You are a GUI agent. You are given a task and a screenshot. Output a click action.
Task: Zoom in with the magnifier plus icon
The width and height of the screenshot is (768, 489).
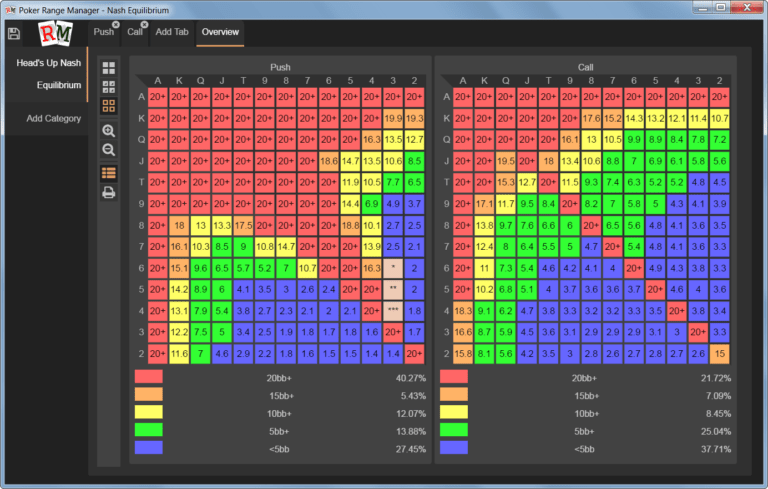pos(108,131)
